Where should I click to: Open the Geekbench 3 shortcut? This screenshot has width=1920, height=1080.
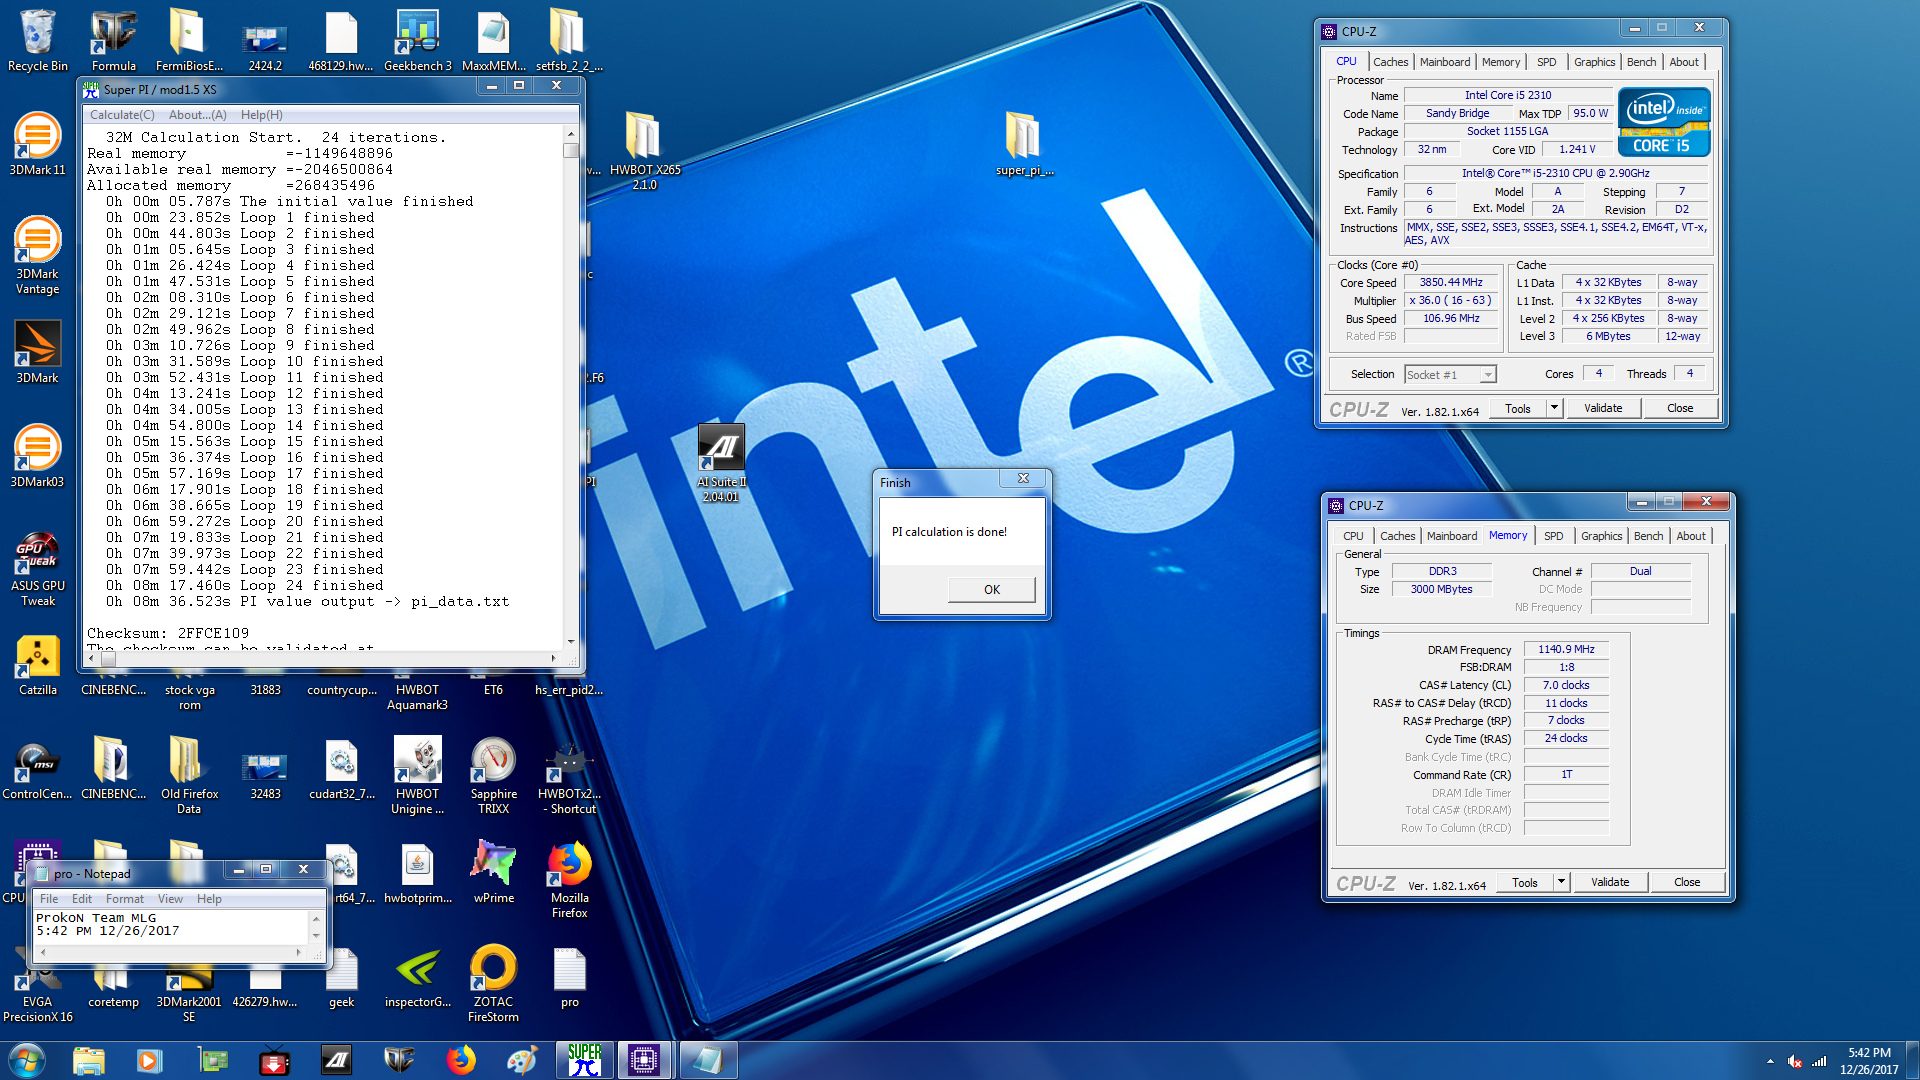tap(417, 40)
